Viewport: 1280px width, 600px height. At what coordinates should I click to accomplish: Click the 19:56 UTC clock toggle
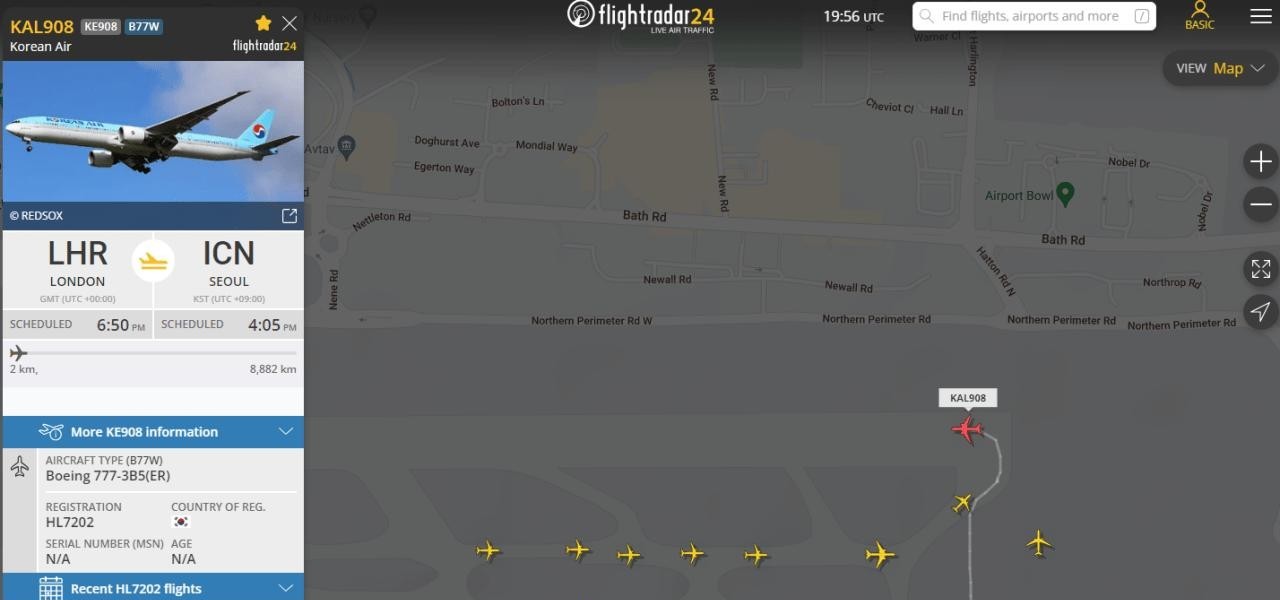[x=853, y=16]
